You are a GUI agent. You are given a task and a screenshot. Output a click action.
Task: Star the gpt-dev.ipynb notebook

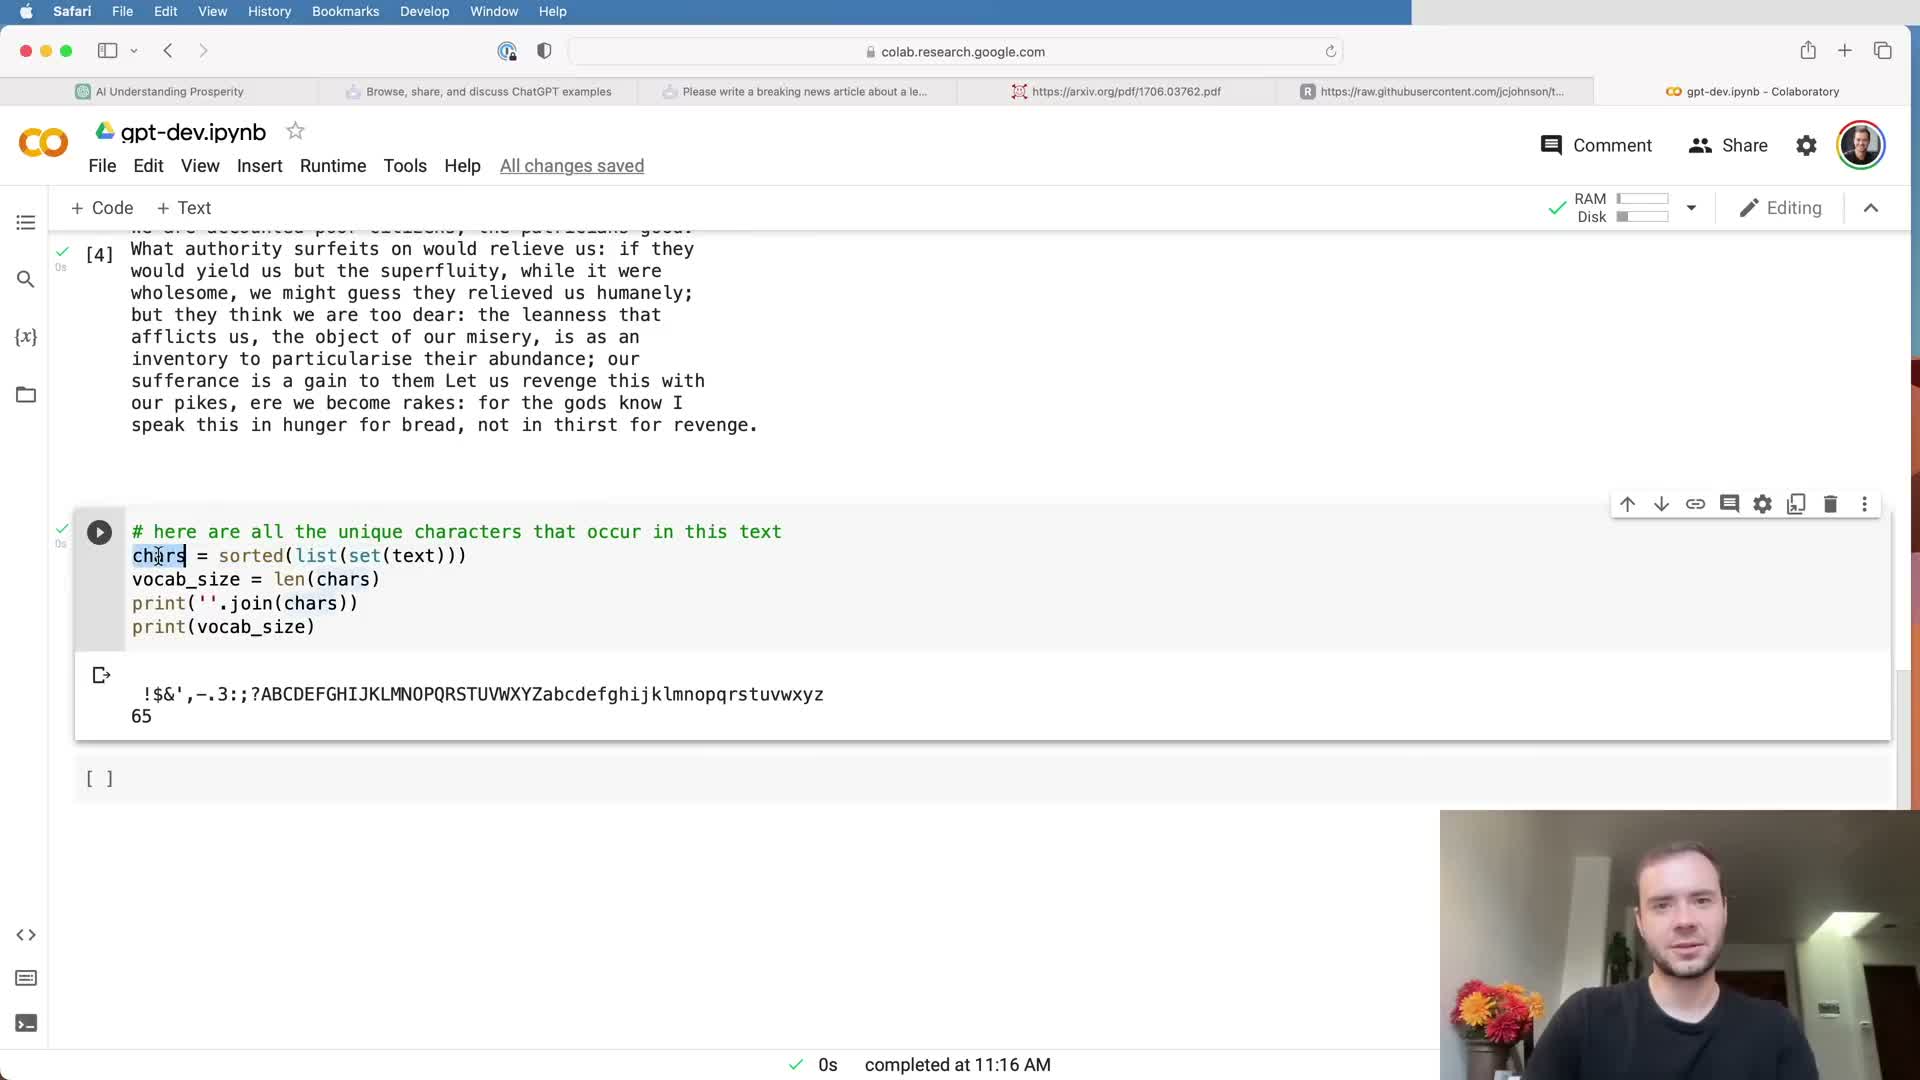click(295, 131)
